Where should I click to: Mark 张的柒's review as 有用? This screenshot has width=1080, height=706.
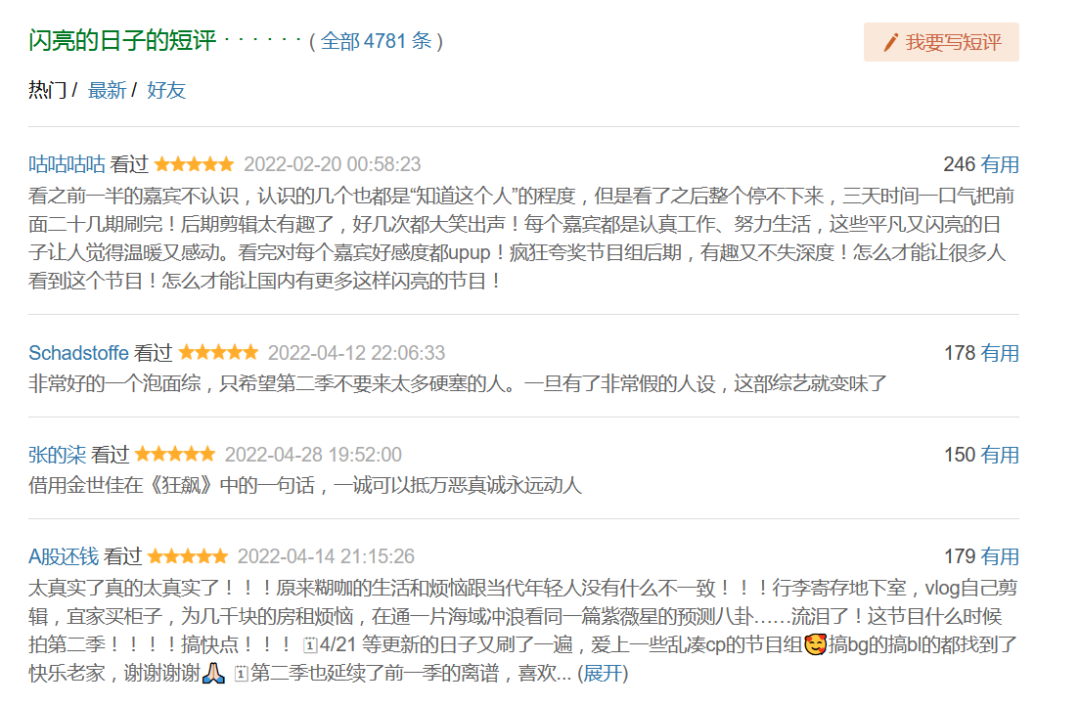[x=999, y=455]
